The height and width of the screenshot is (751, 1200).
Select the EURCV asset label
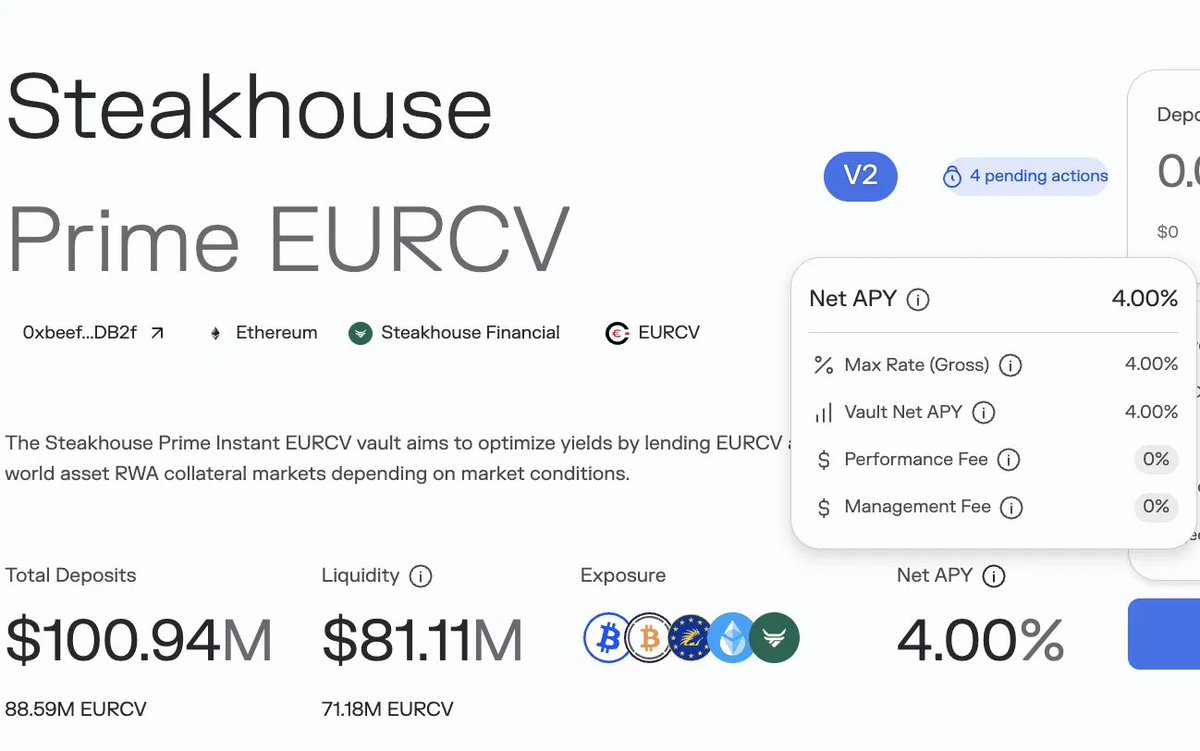pos(669,333)
